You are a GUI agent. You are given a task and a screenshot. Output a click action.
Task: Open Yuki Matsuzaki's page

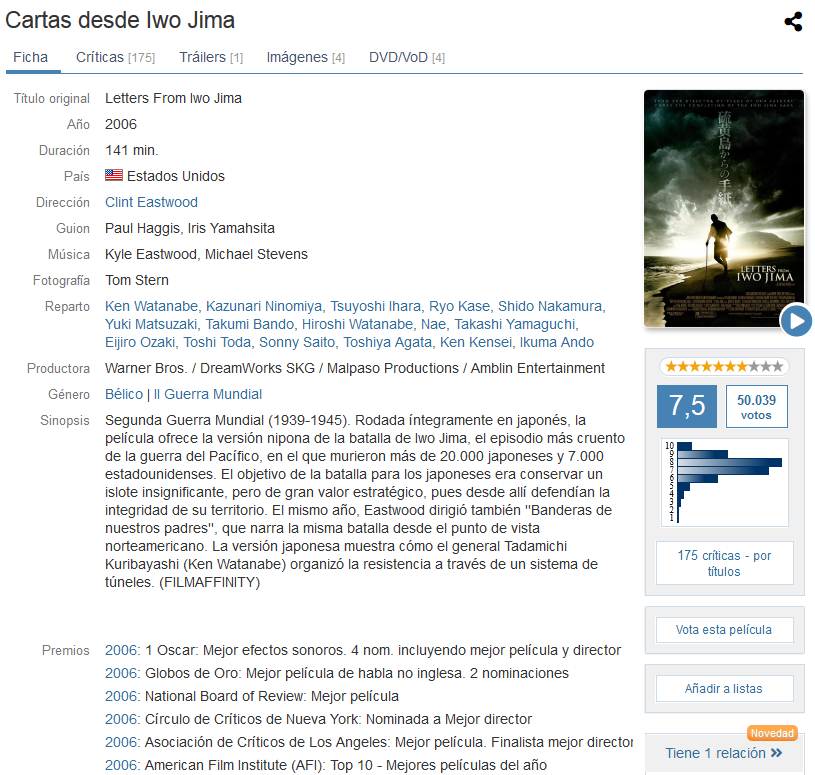151,324
